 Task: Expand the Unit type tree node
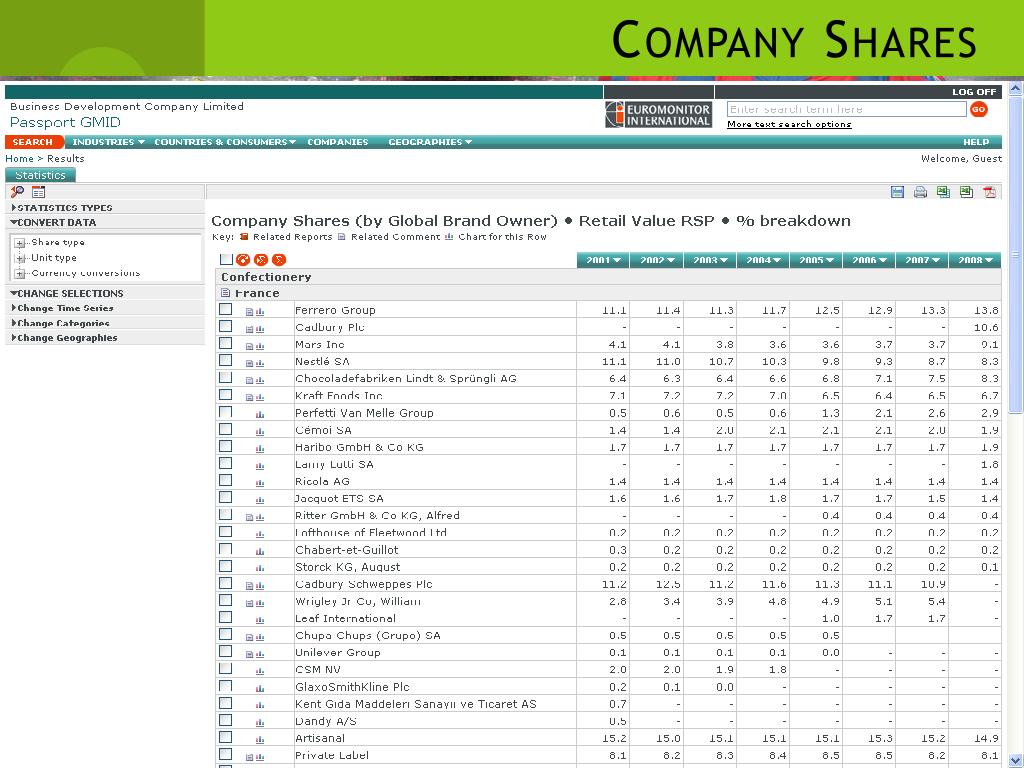pyautogui.click(x=20, y=259)
